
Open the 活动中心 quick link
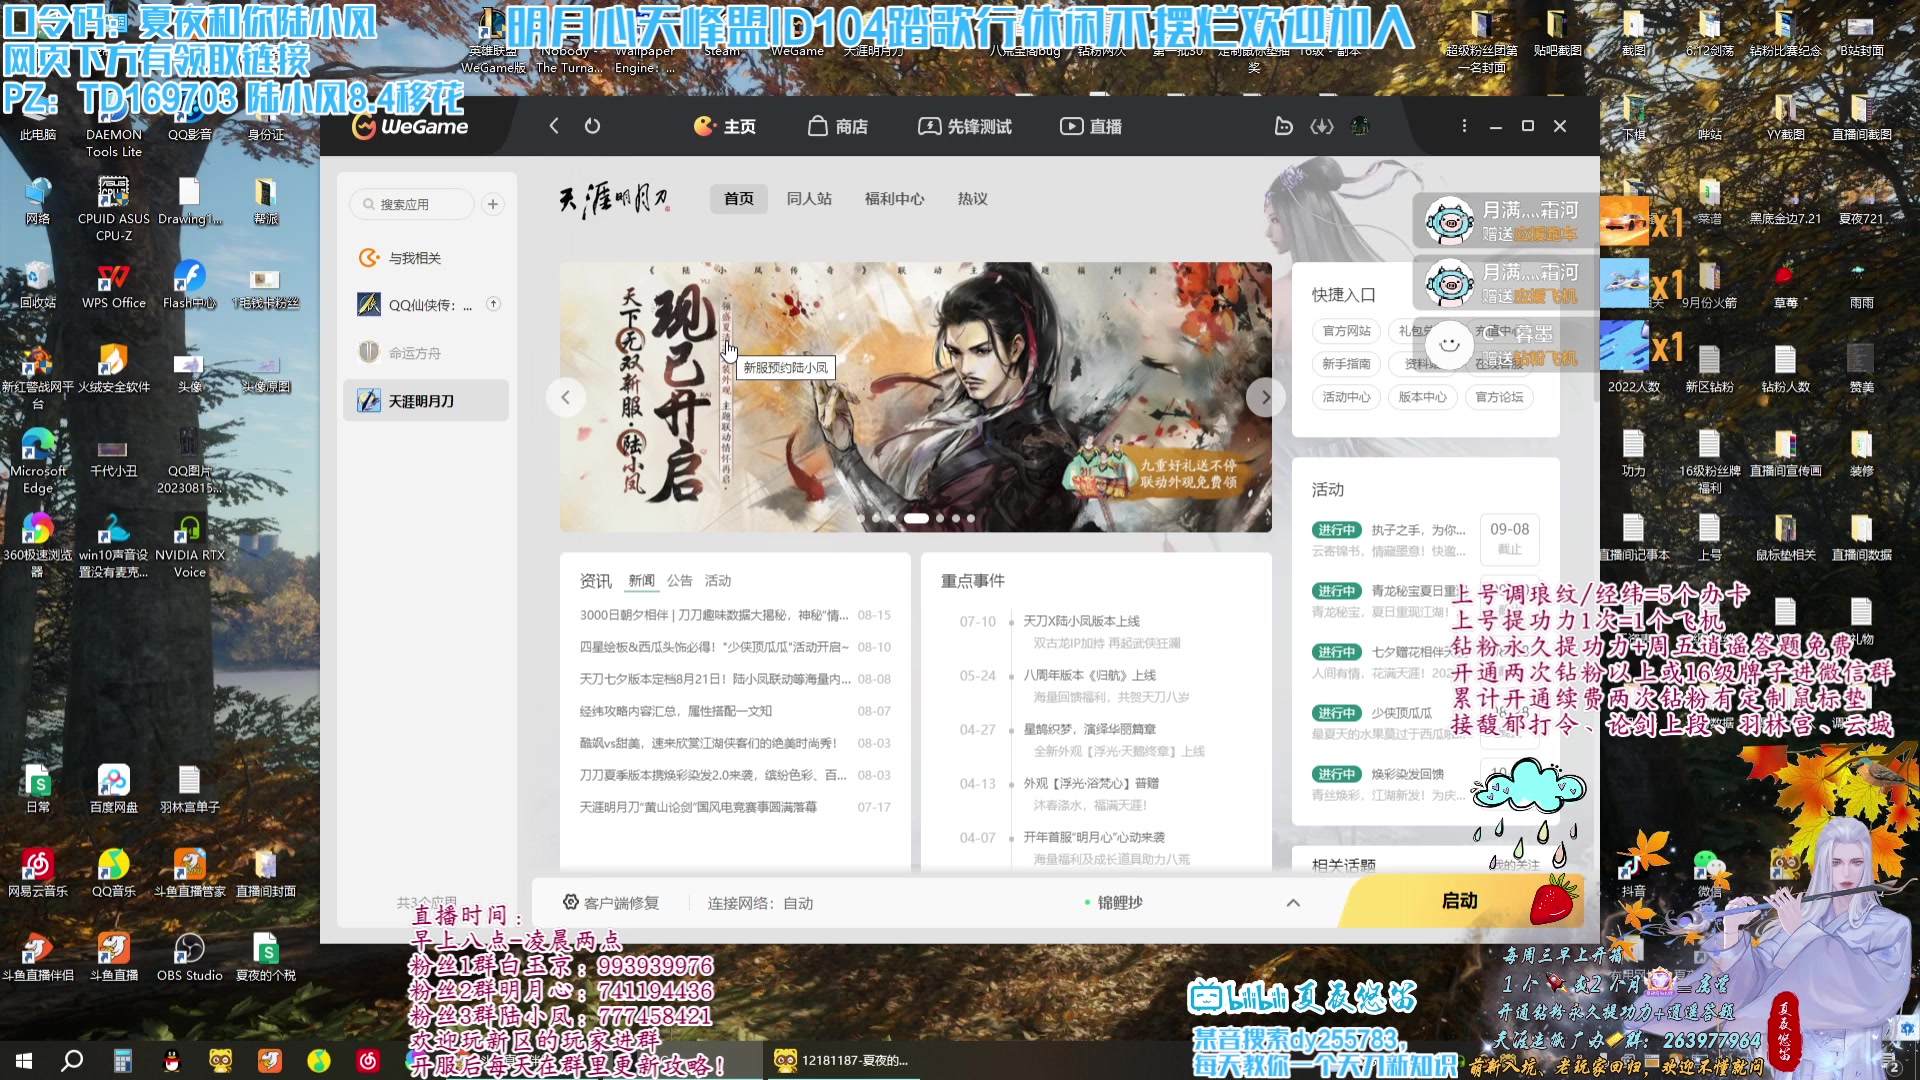(1346, 397)
